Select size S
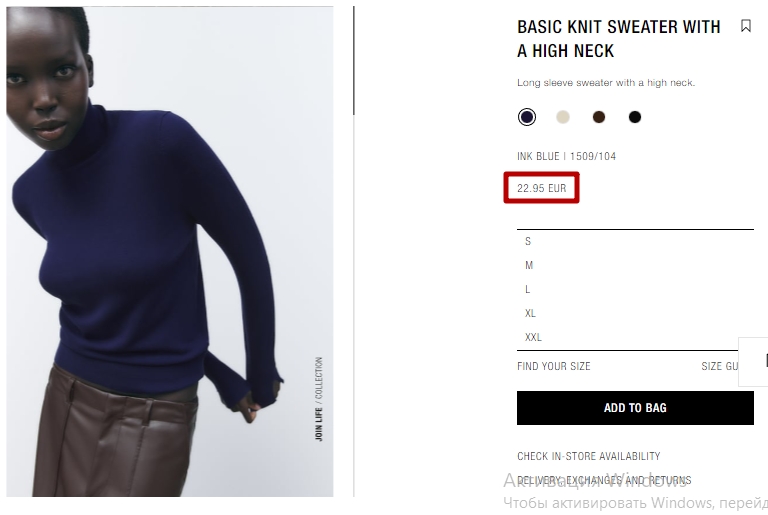768x515 pixels. 635,241
